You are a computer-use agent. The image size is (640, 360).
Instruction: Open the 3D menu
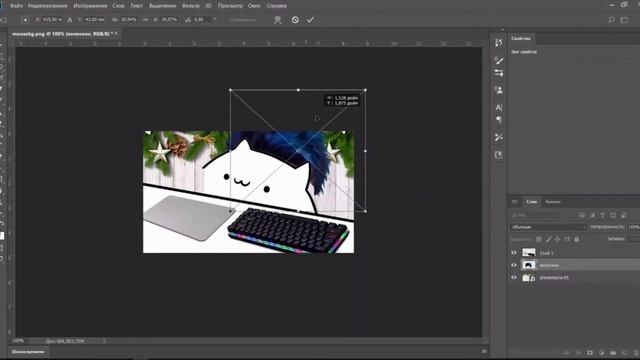point(209,6)
